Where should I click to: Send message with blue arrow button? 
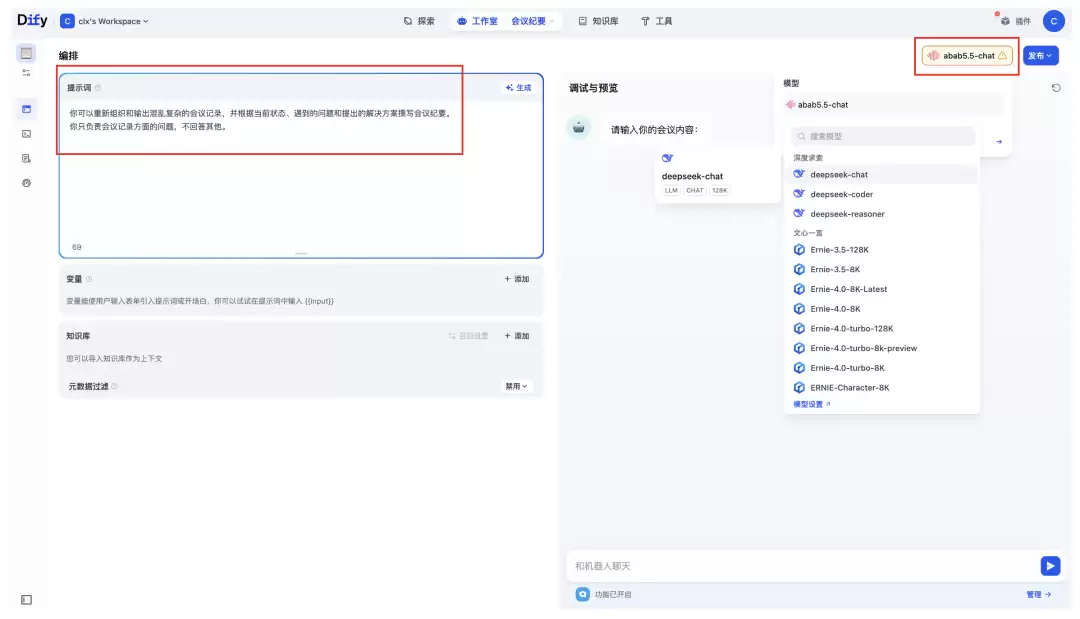1050,566
